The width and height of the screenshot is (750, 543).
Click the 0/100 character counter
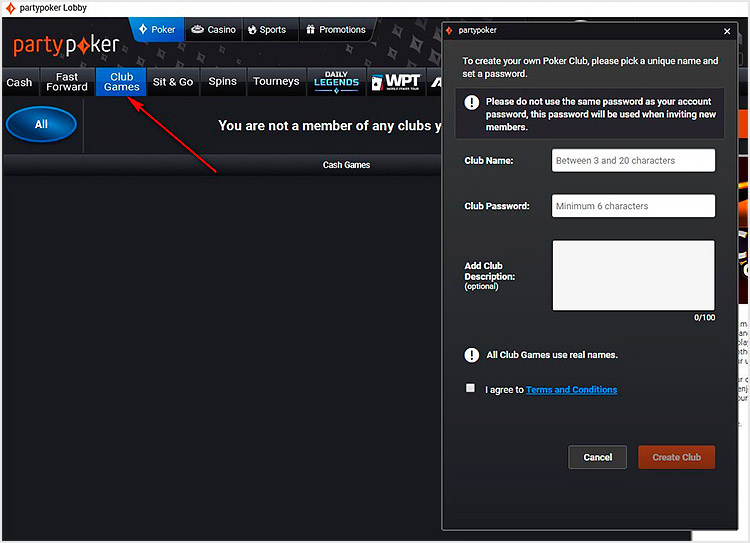pos(705,318)
